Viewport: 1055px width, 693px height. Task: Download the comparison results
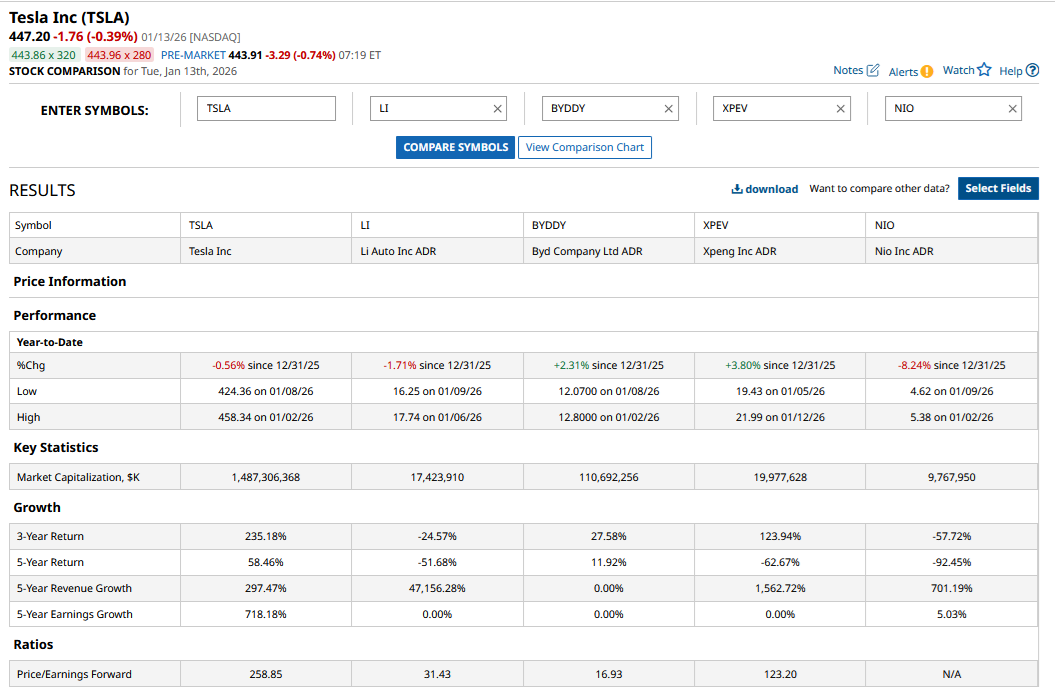(x=765, y=189)
